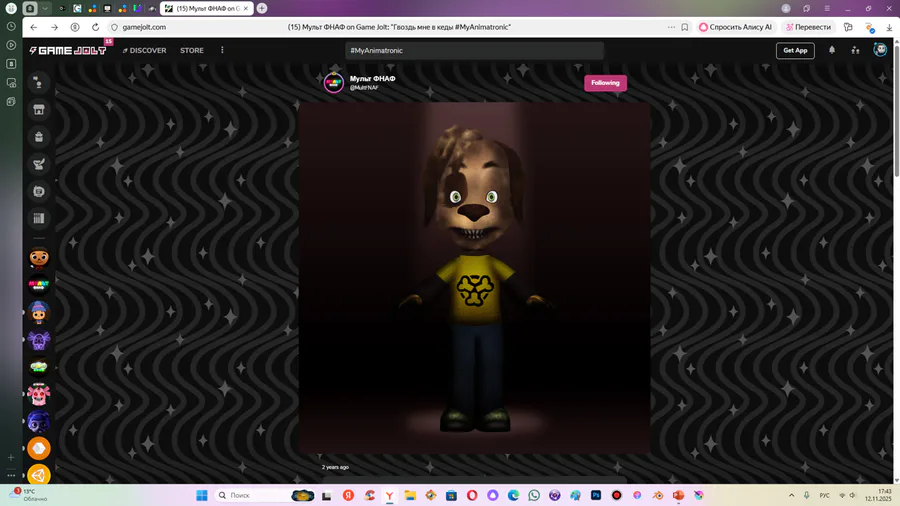900x506 pixels.
Task: Open the @MultFNAF handle link
Action: 364,88
